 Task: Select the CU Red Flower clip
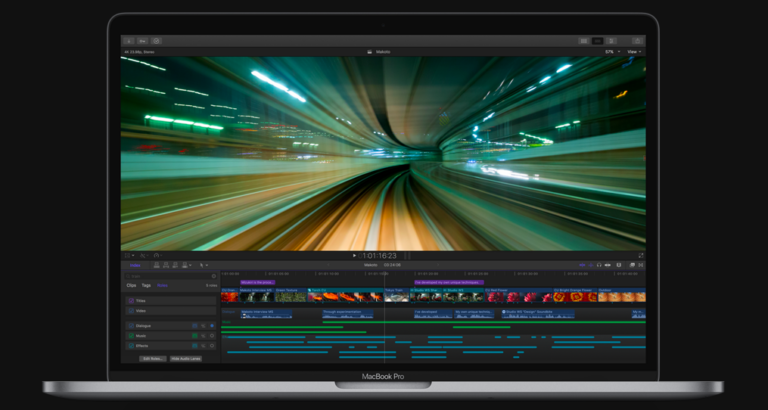[519, 295]
